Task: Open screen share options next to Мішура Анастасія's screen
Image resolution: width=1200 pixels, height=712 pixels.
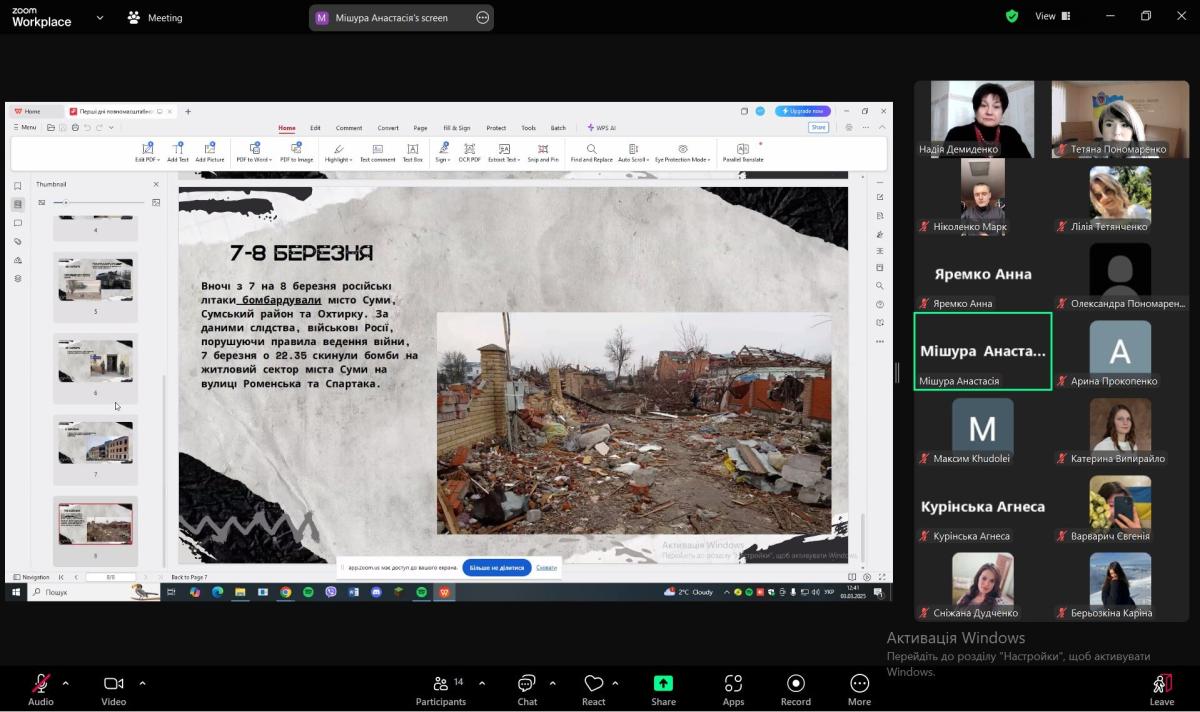Action: pyautogui.click(x=483, y=17)
